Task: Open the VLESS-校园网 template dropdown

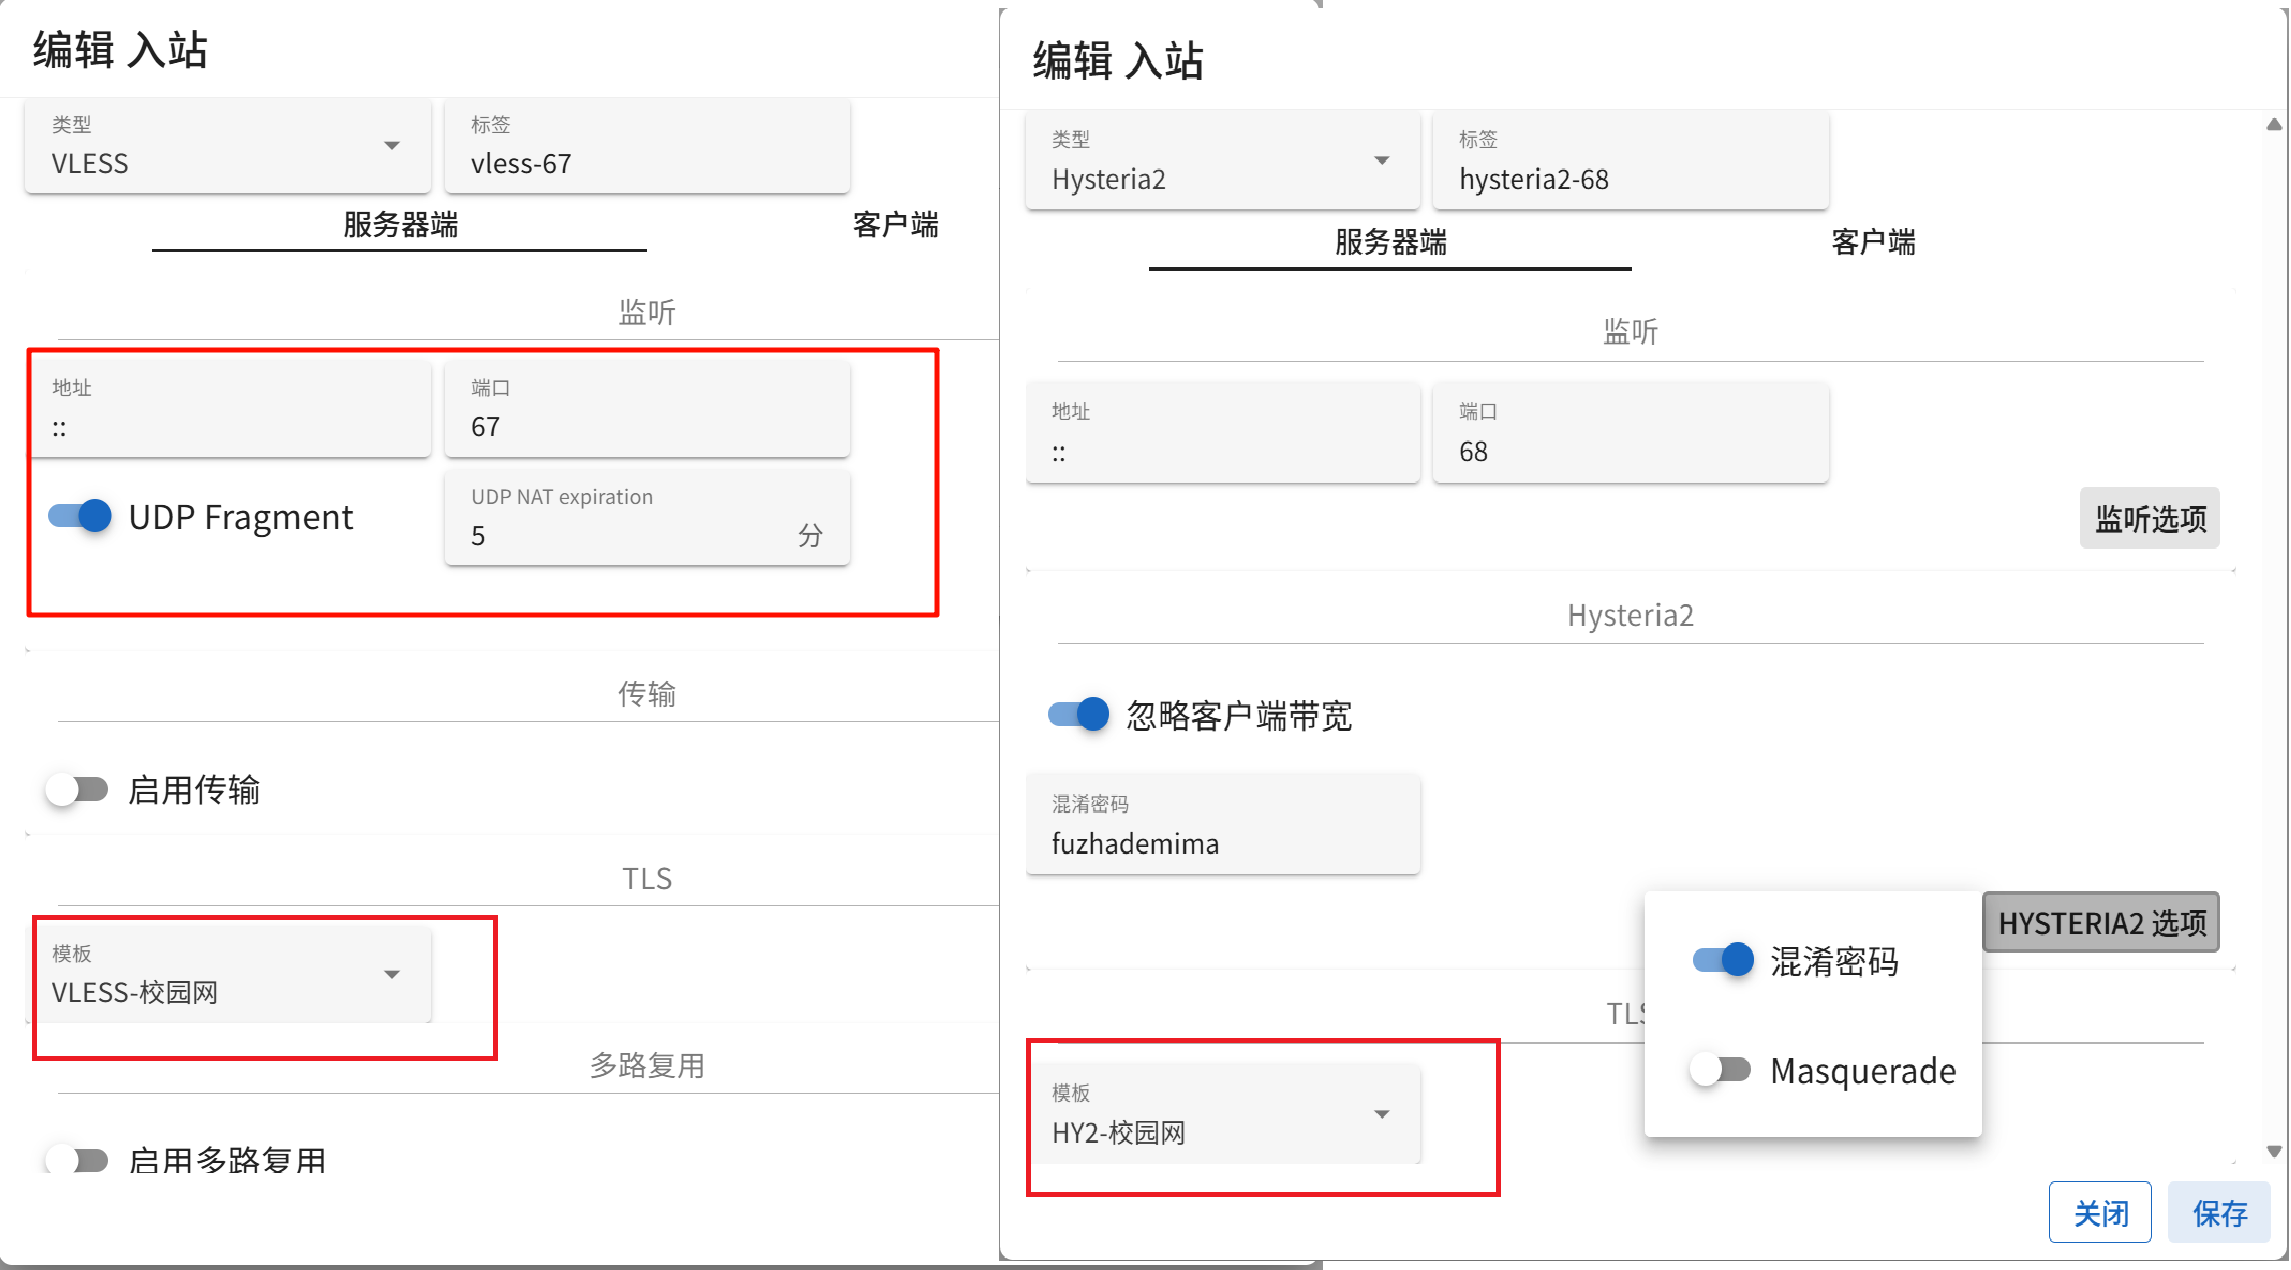Action: coord(230,975)
